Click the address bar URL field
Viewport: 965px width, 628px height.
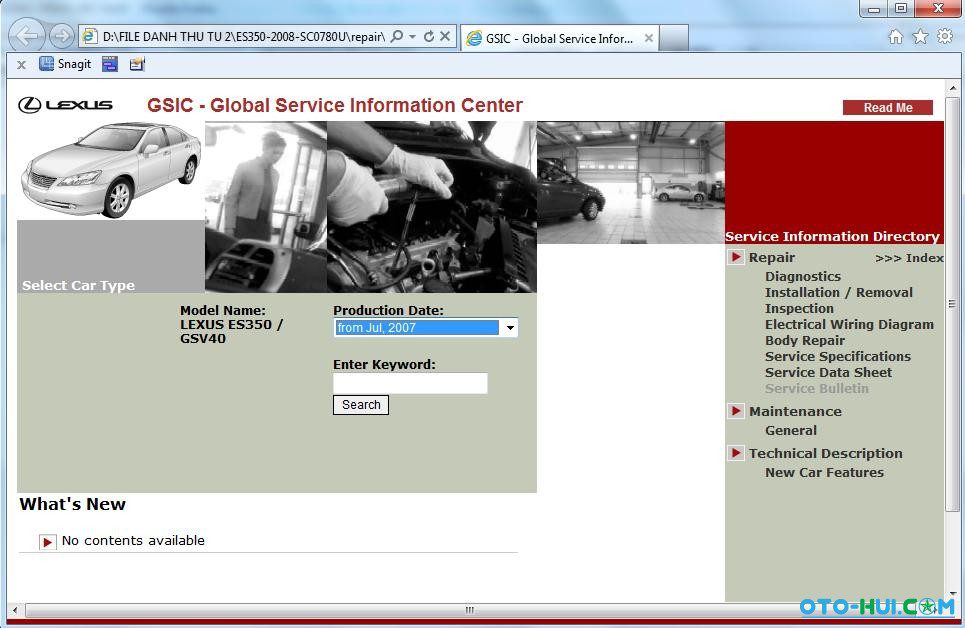click(x=243, y=36)
